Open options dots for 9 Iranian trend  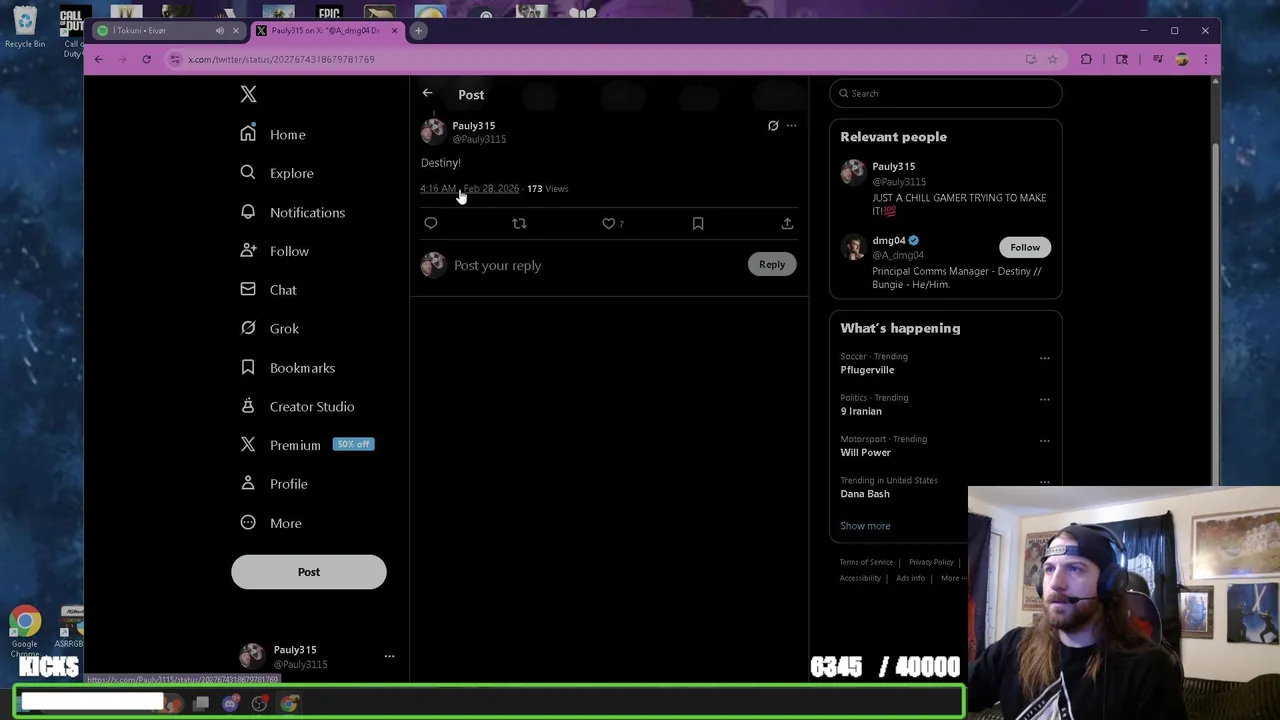point(1044,399)
